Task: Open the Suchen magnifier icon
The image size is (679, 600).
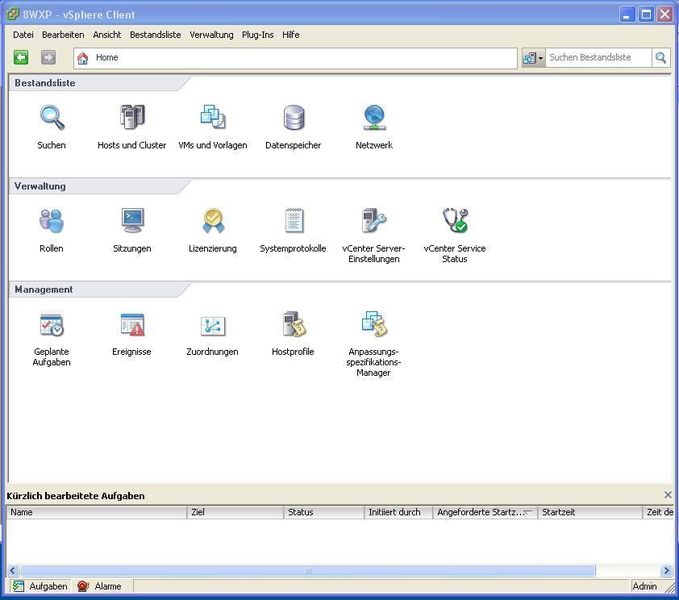Action: click(52, 118)
